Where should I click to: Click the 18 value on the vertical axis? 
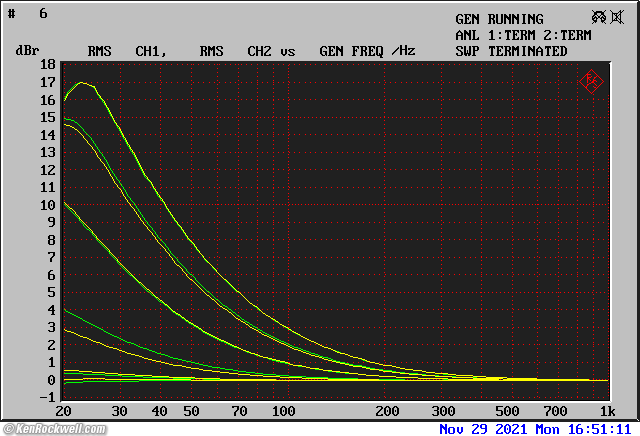pos(47,65)
